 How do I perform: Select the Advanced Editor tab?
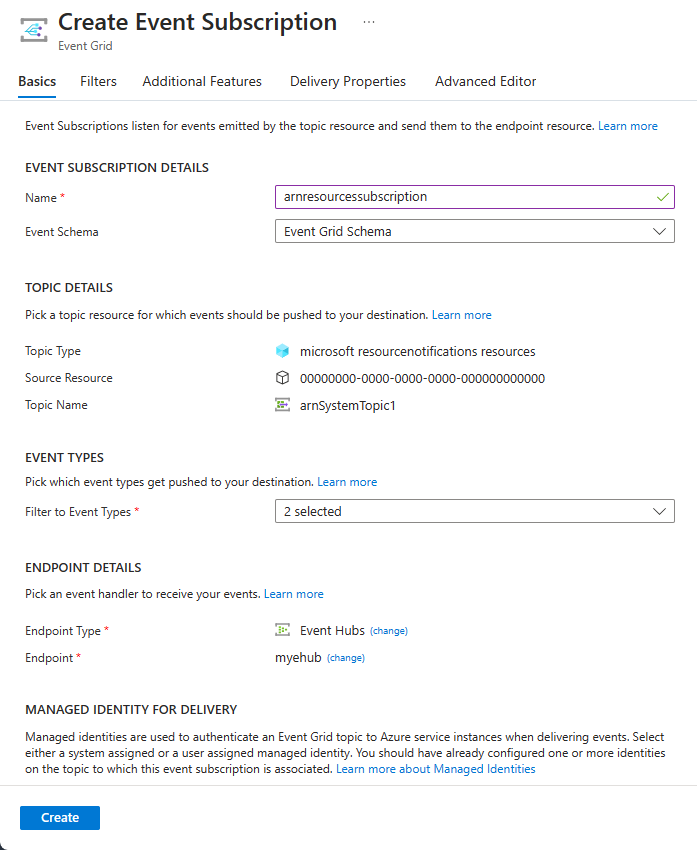(x=485, y=82)
